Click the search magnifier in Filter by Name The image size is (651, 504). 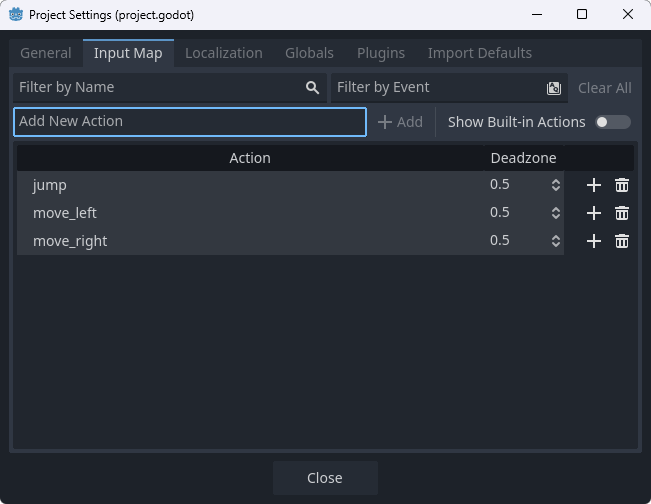(313, 88)
